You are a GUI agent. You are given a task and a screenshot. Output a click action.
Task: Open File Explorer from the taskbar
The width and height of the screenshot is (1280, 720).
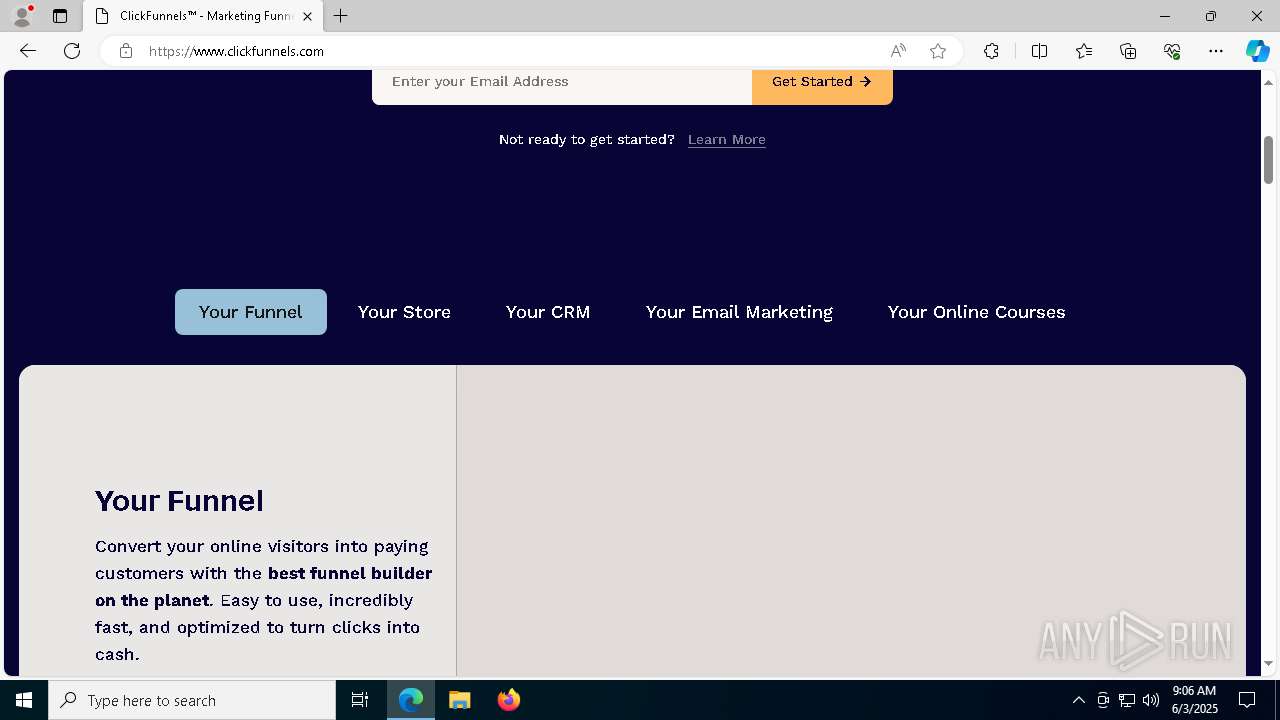pos(460,700)
